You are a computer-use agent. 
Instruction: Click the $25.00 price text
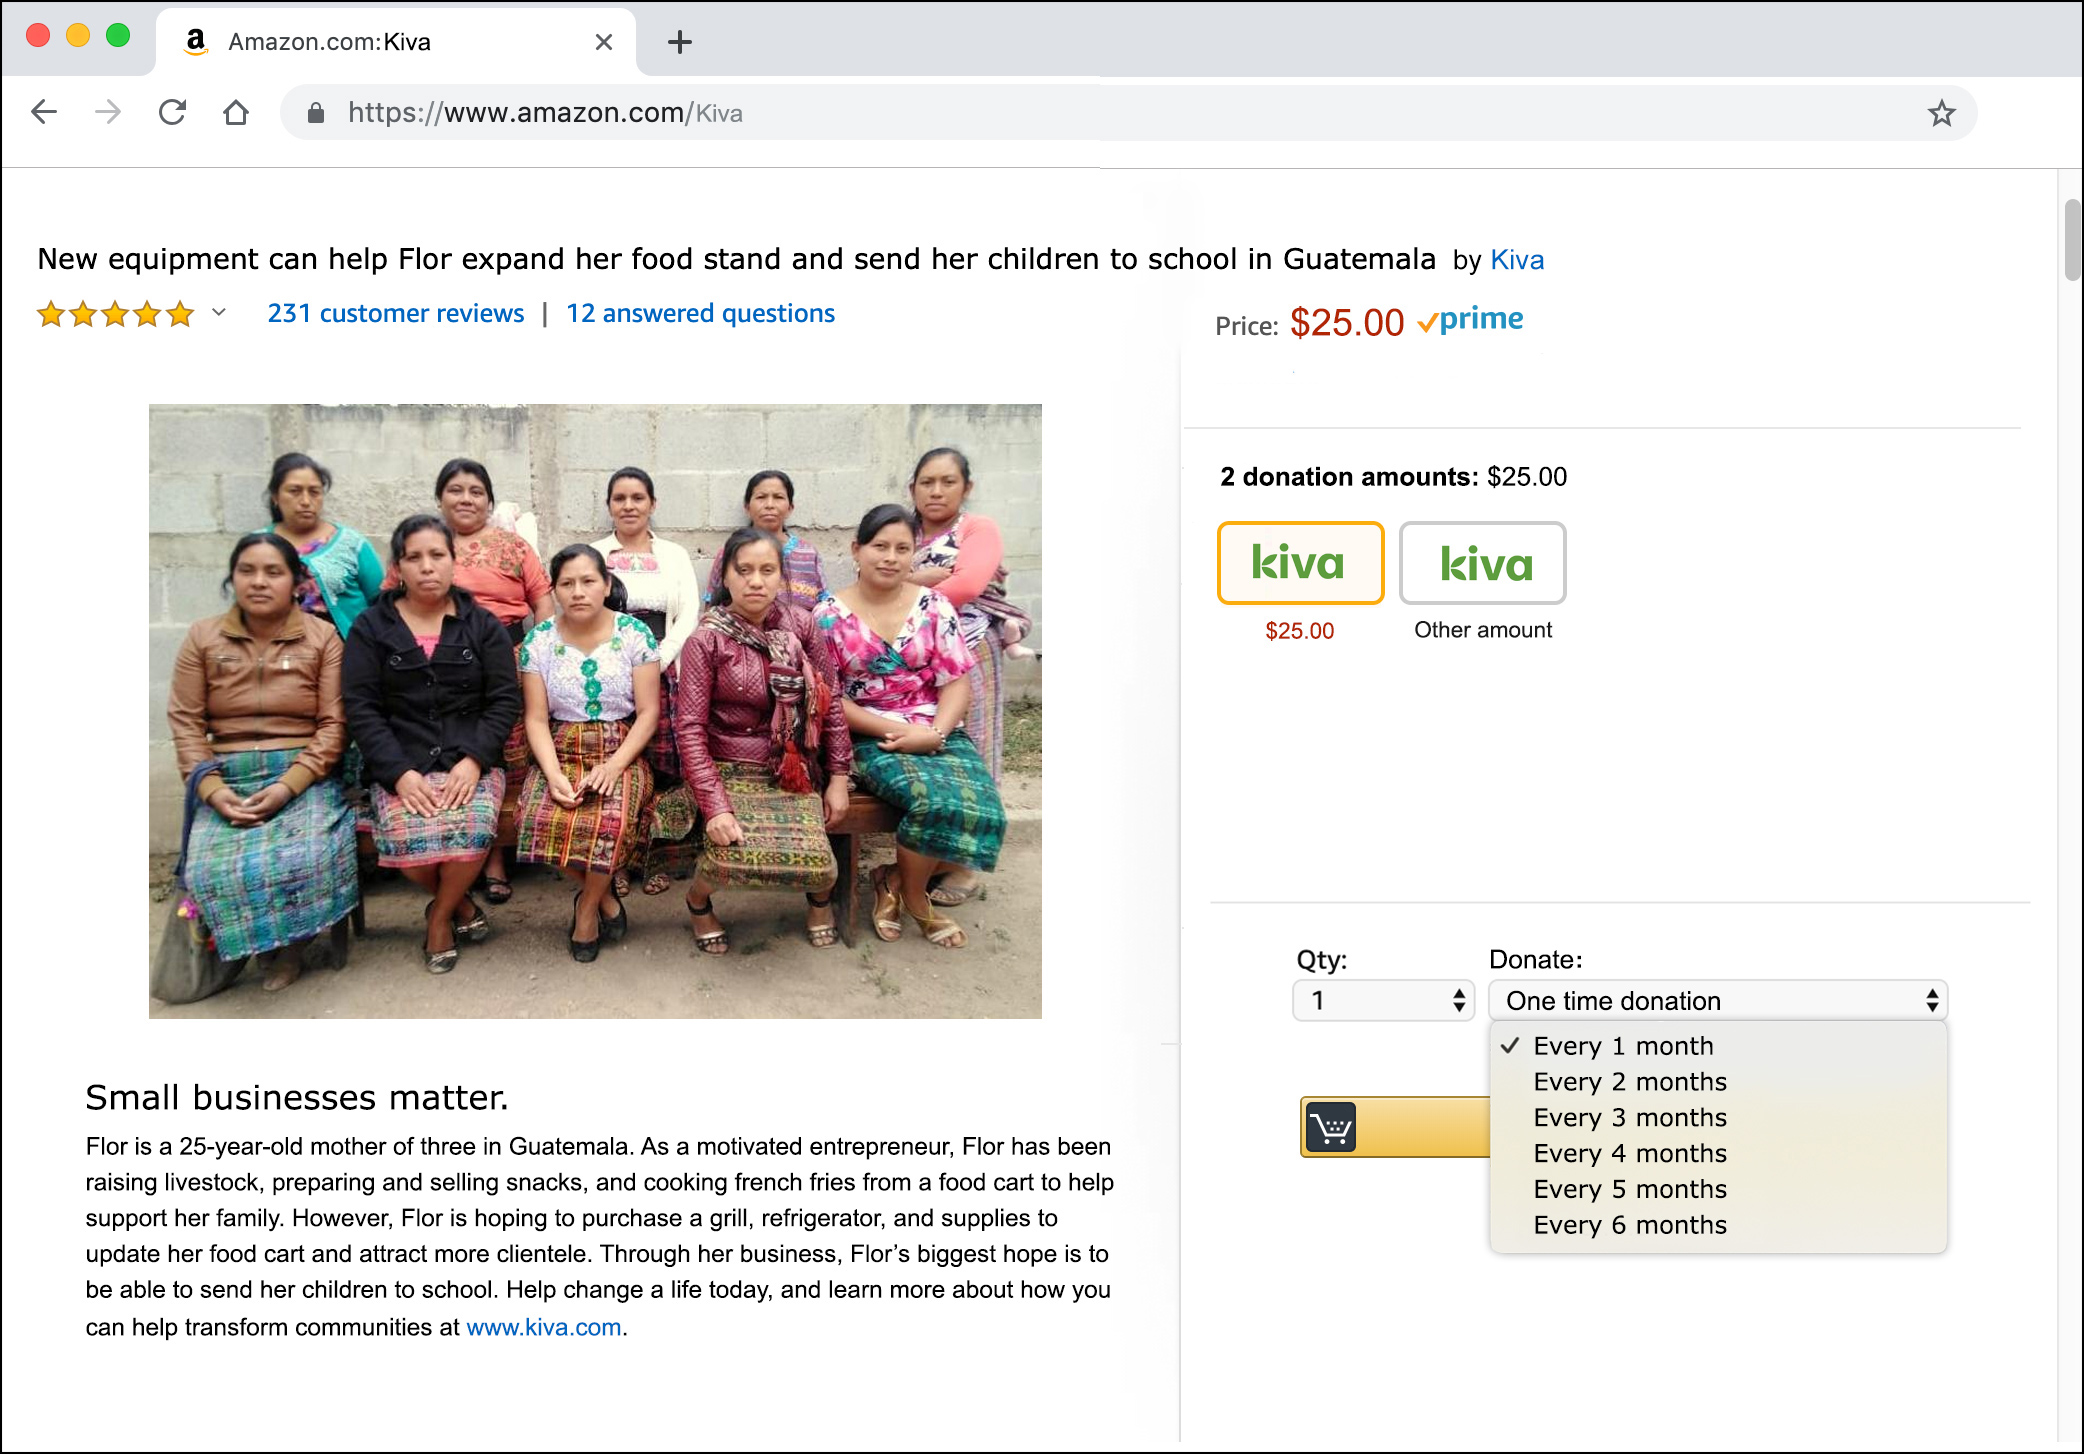(x=1346, y=323)
